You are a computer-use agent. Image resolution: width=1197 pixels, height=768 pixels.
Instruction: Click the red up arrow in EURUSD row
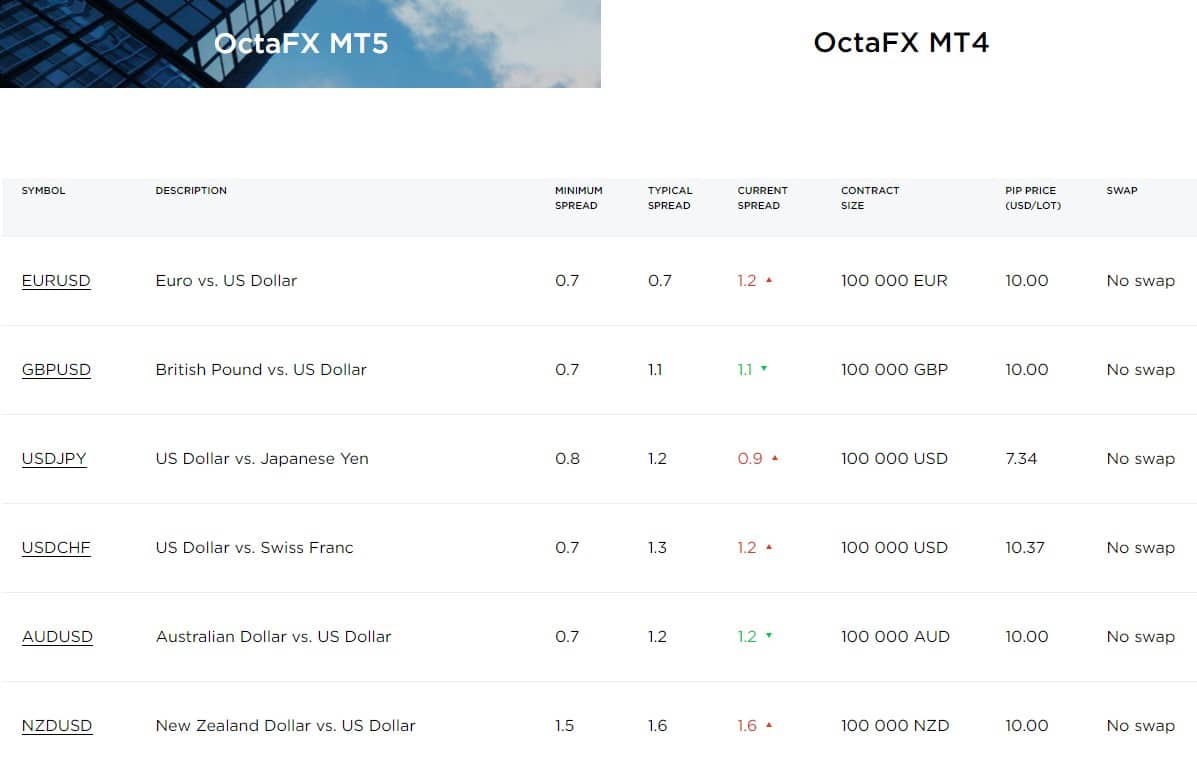click(769, 281)
